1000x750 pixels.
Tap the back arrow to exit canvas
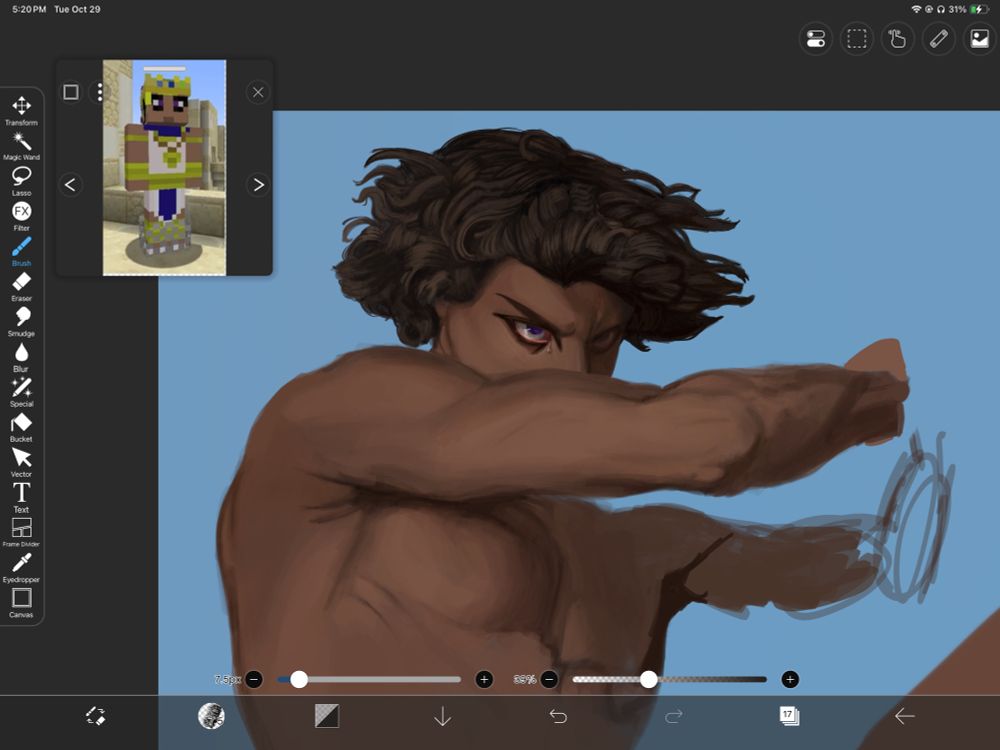pyautogui.click(x=904, y=716)
